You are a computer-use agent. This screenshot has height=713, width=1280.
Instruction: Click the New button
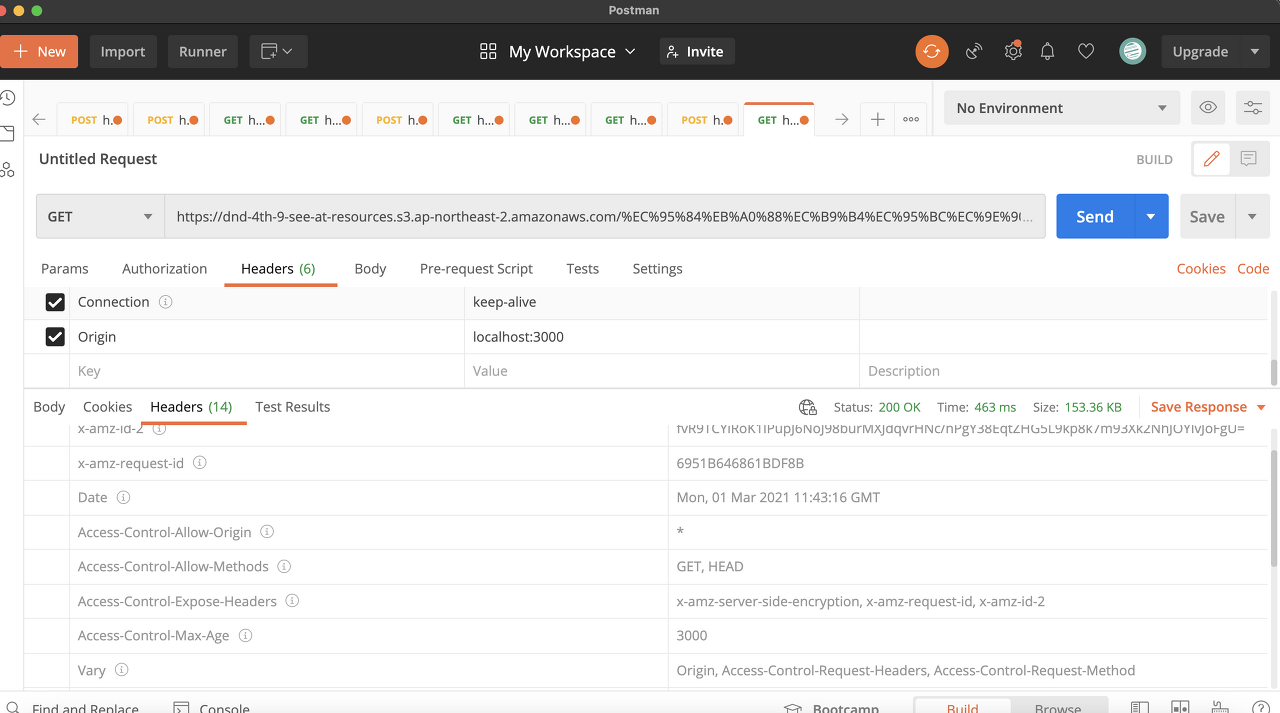pyautogui.click(x=39, y=52)
